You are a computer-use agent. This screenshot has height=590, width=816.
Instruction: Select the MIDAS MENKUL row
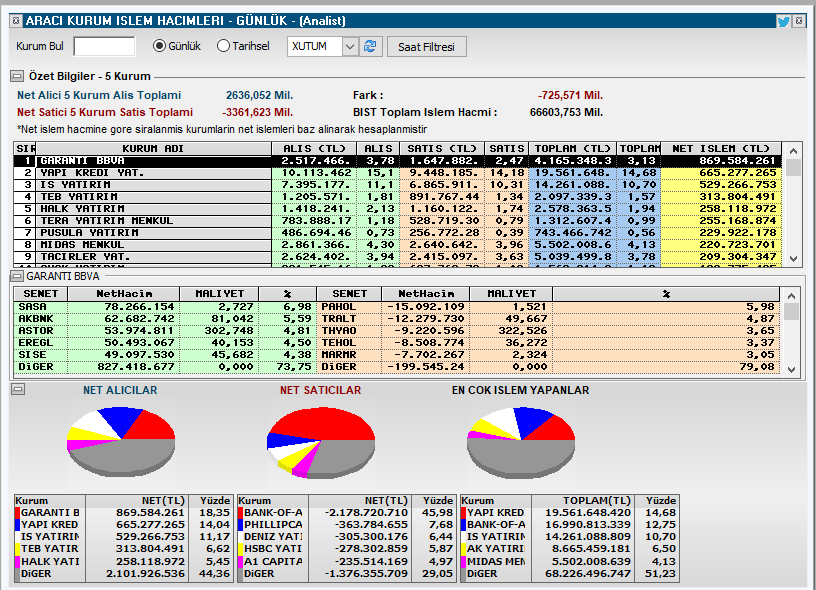click(x=398, y=245)
